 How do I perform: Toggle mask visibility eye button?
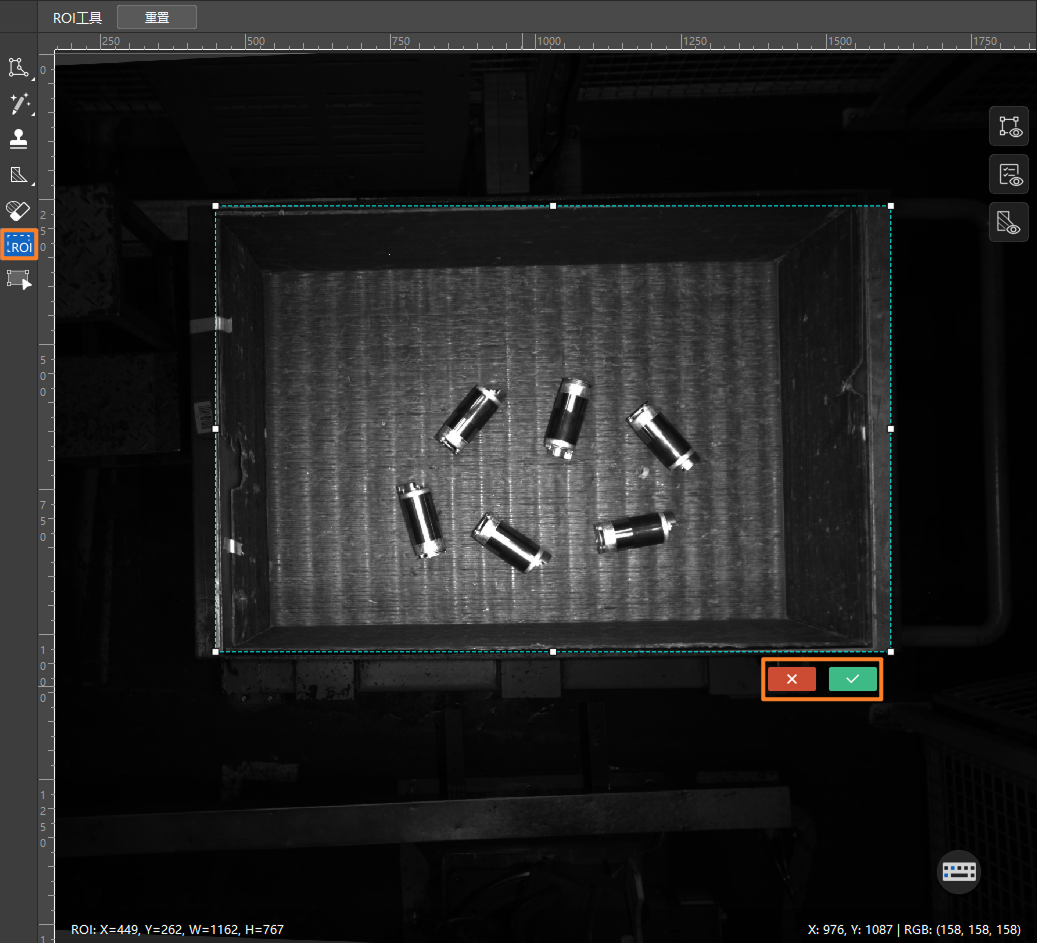coord(1009,222)
